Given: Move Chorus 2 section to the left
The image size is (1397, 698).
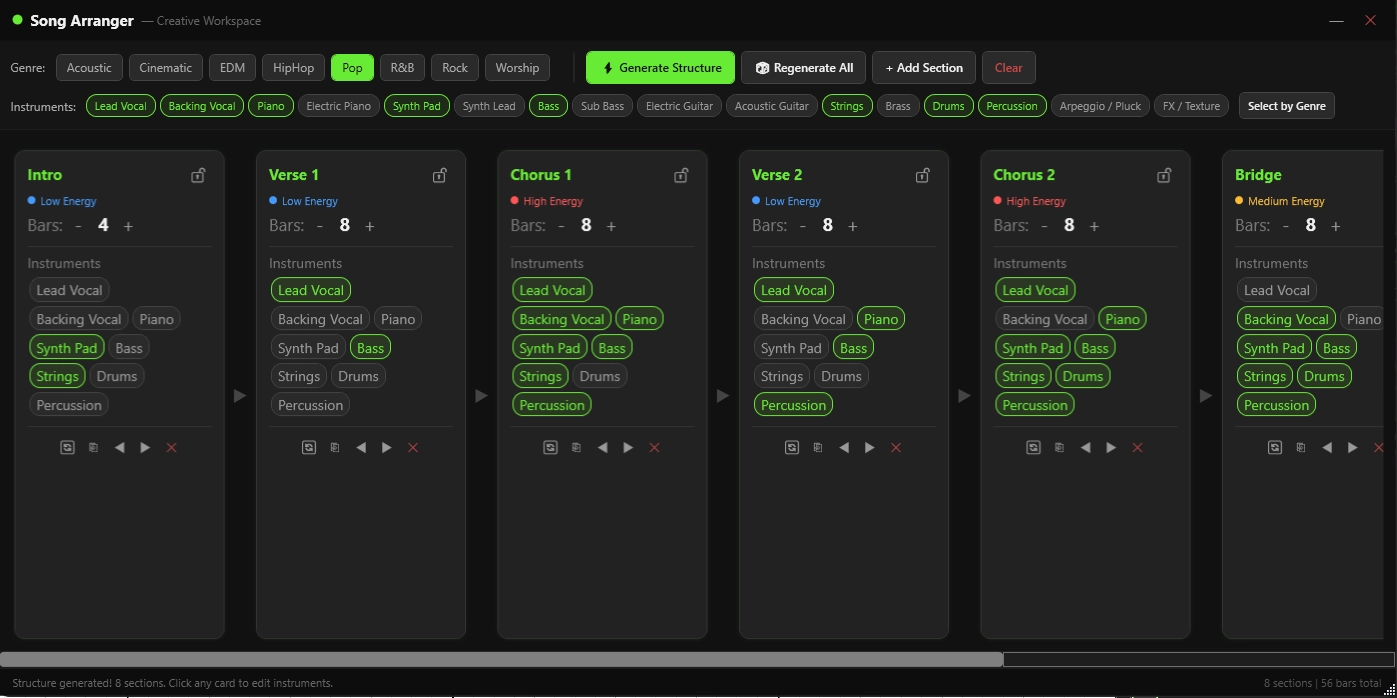Looking at the screenshot, I should pos(1085,447).
